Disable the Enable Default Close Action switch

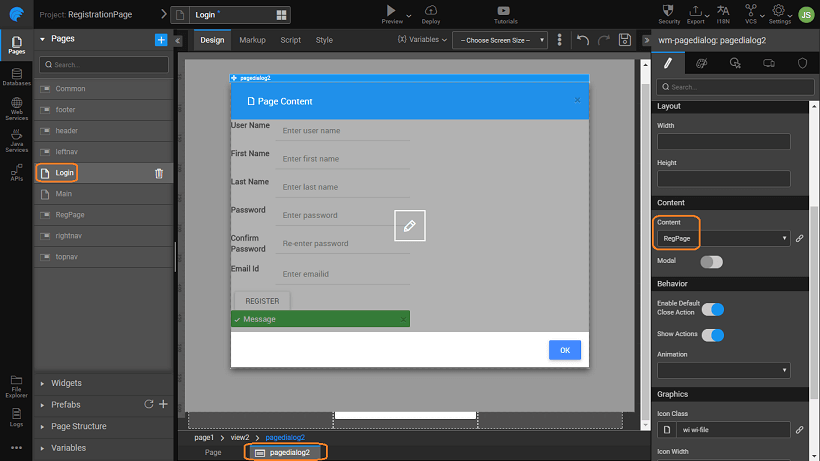(x=714, y=308)
